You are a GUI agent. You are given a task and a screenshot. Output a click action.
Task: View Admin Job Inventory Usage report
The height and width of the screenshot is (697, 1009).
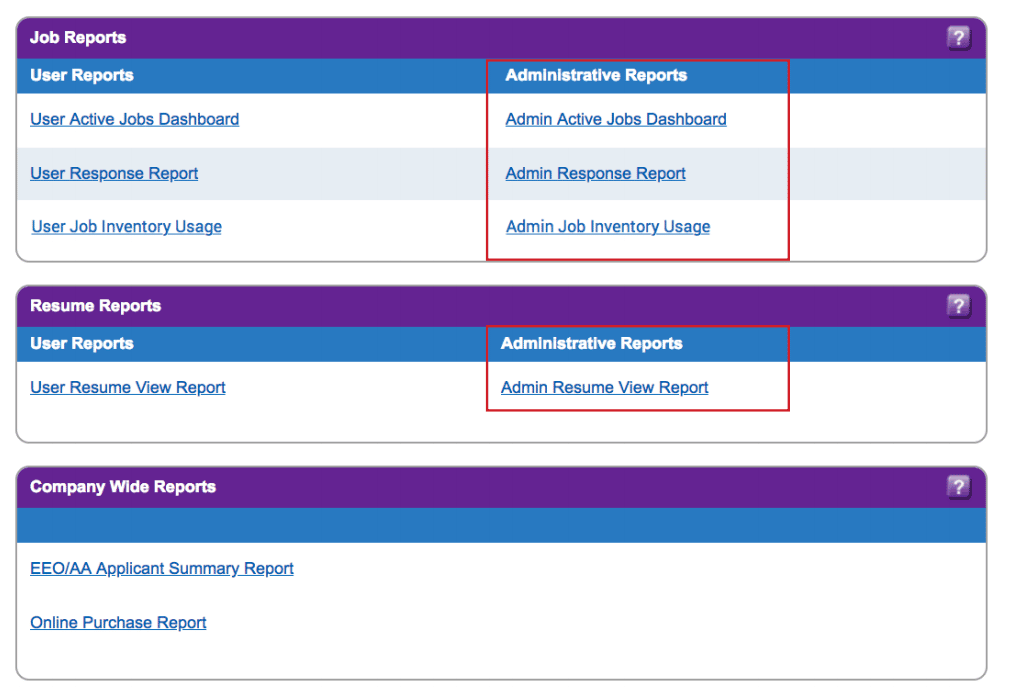coord(608,227)
